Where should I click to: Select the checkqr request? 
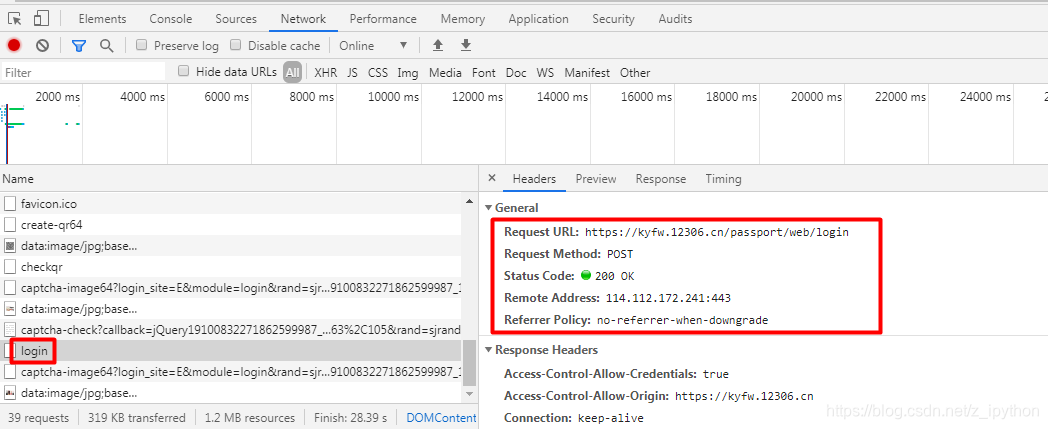click(x=231, y=267)
